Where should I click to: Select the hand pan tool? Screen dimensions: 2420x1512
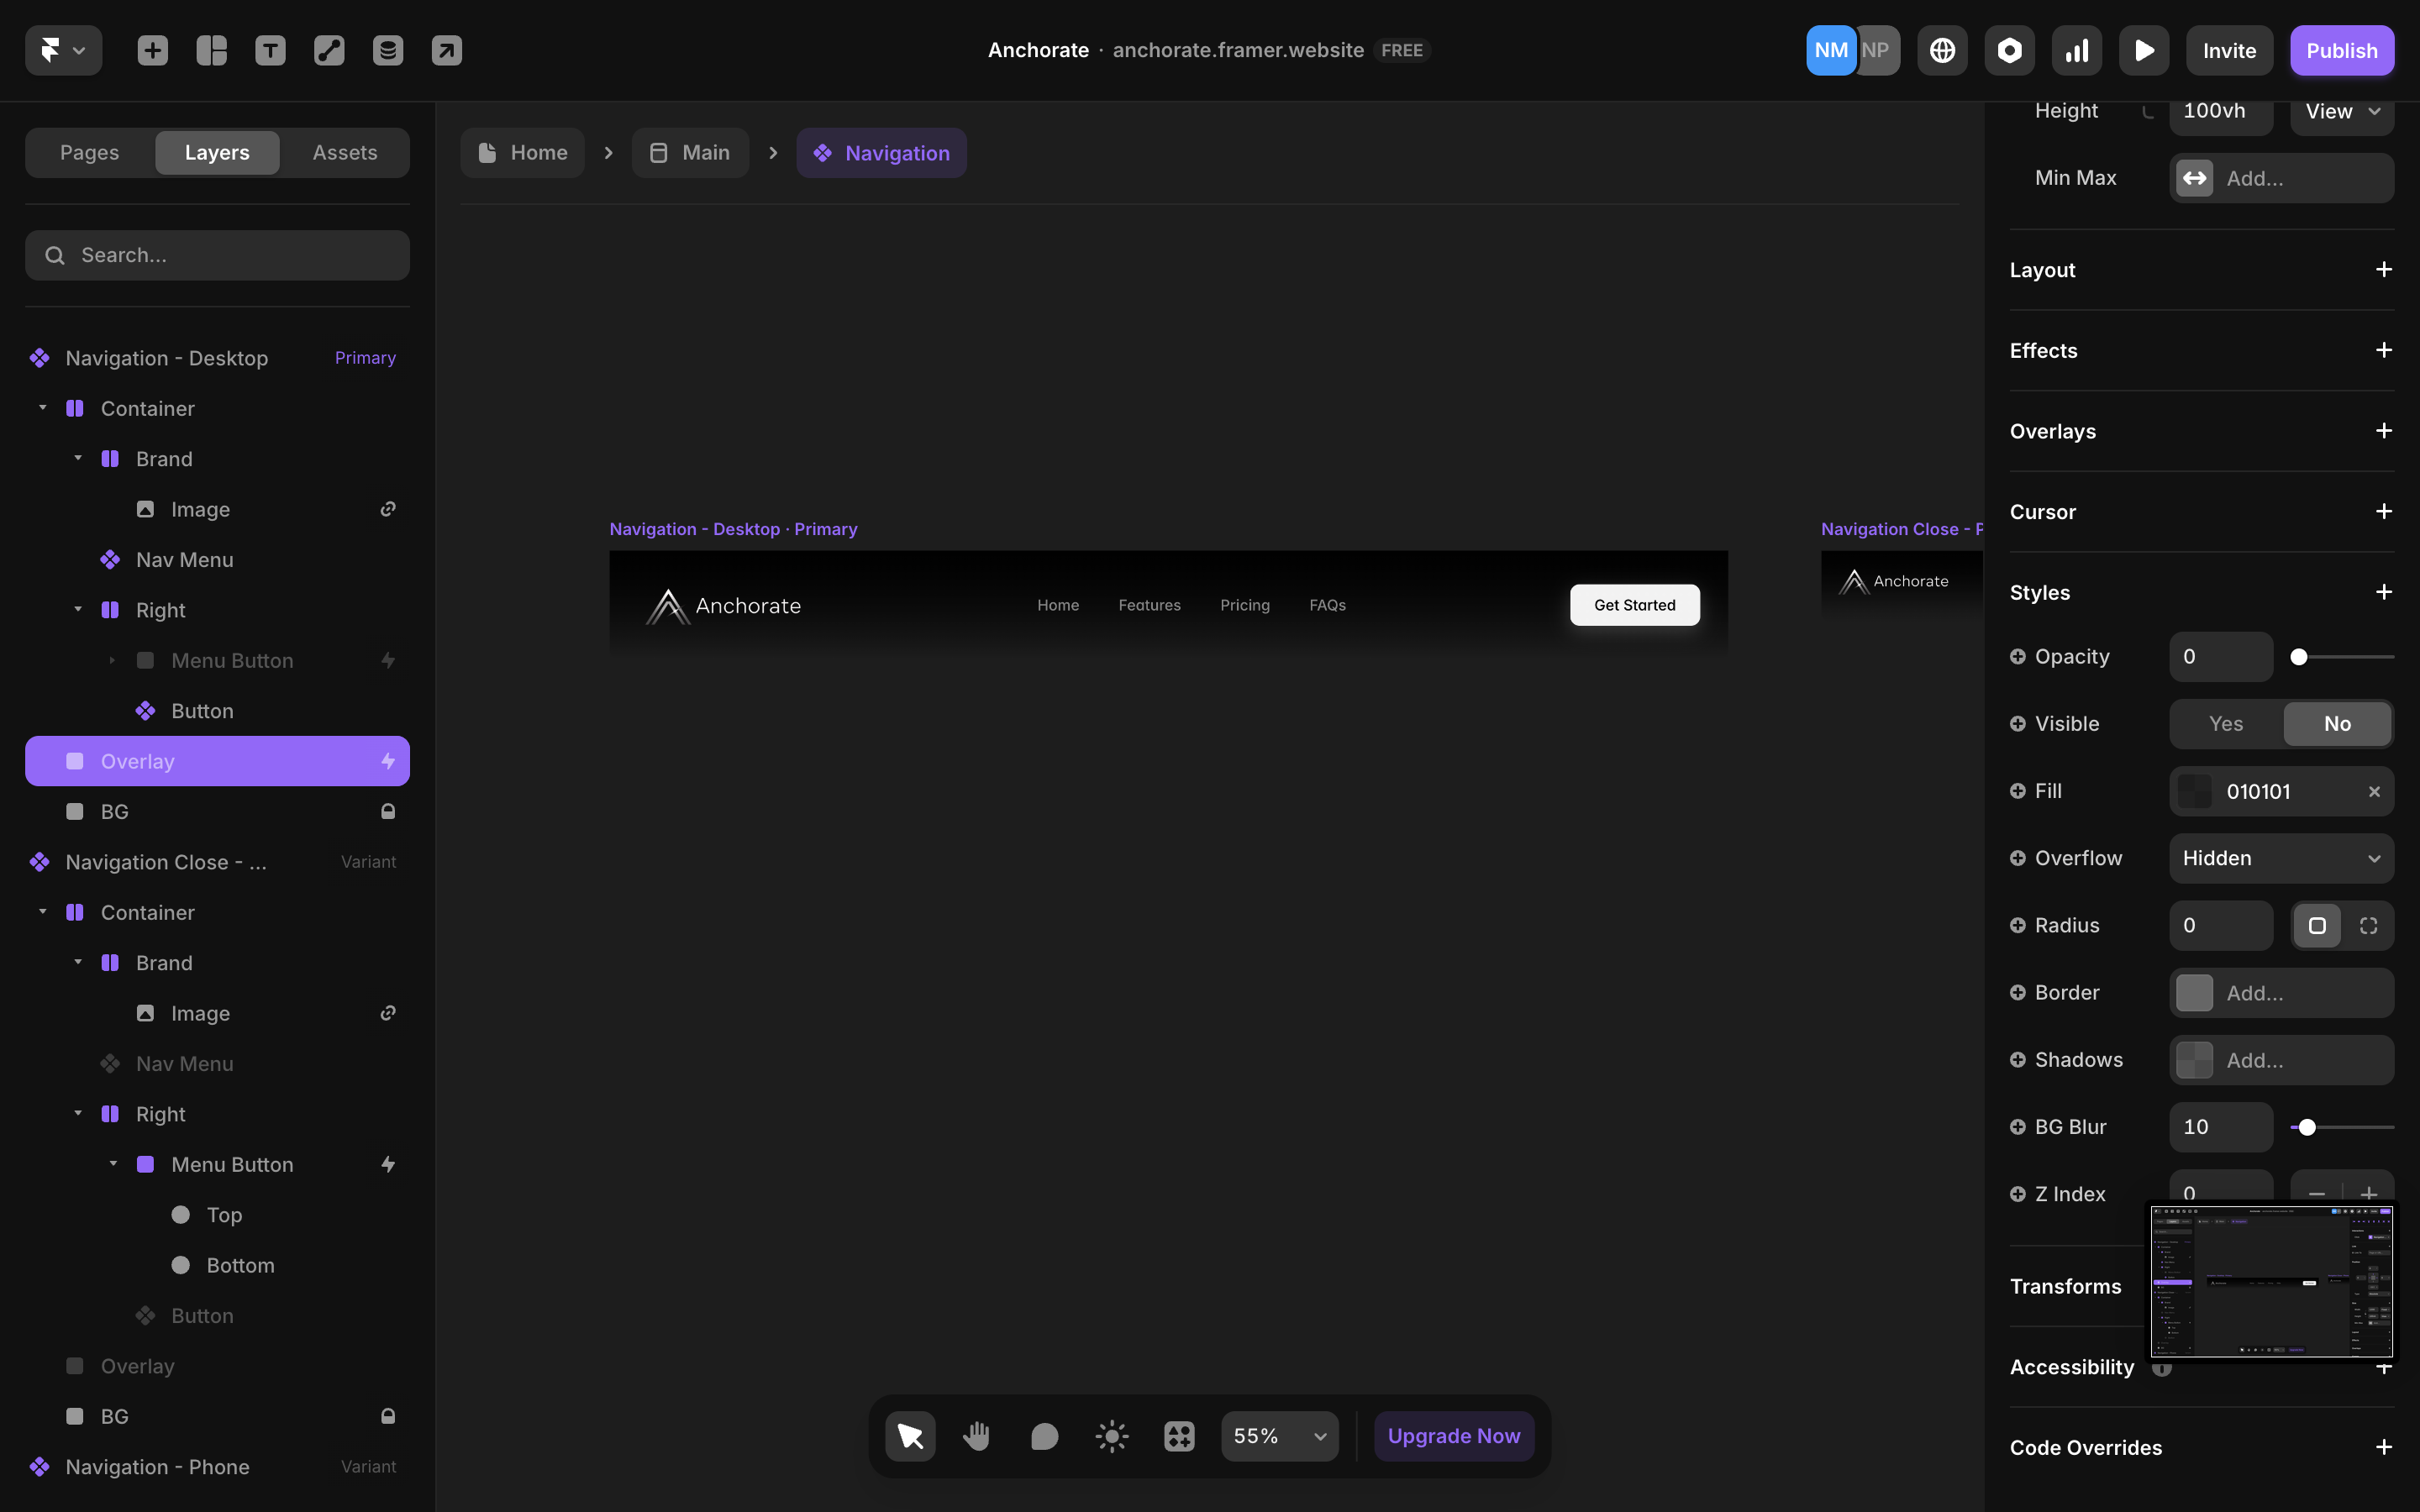976,1436
